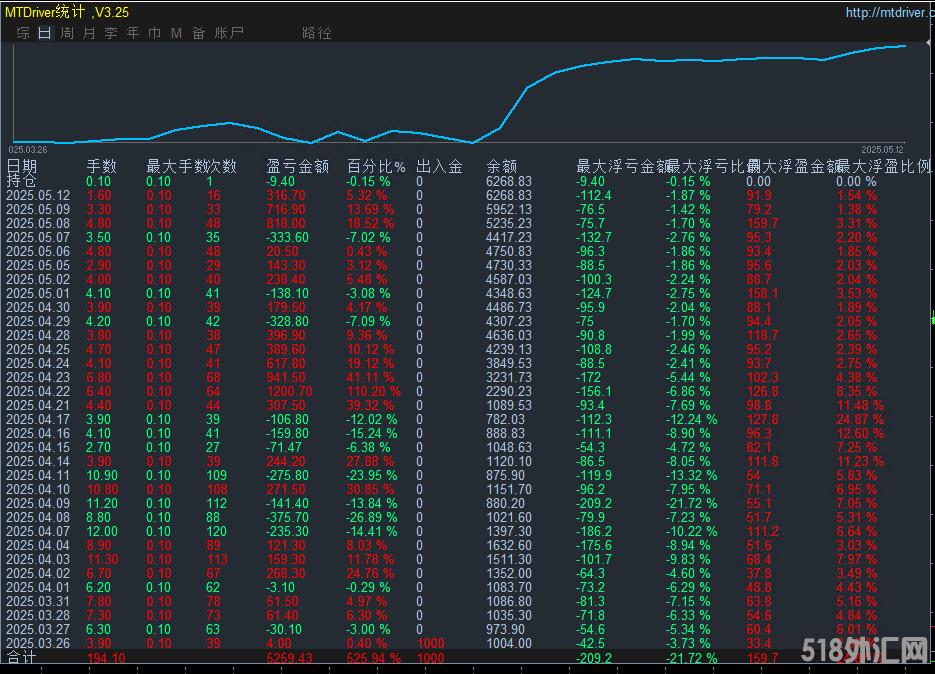Select the 2025.04.04 date row
The width and height of the screenshot is (935, 674).
468,546
